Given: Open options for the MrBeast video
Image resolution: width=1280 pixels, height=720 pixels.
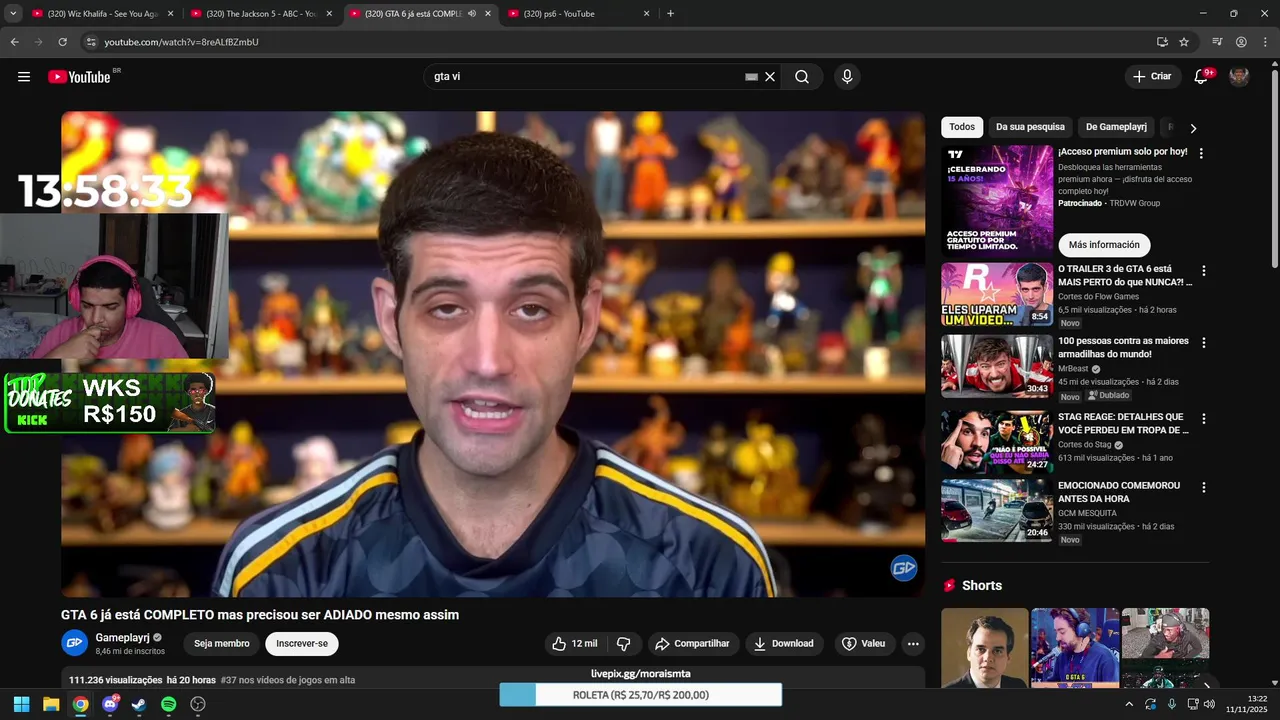Looking at the screenshot, I should tap(1204, 343).
